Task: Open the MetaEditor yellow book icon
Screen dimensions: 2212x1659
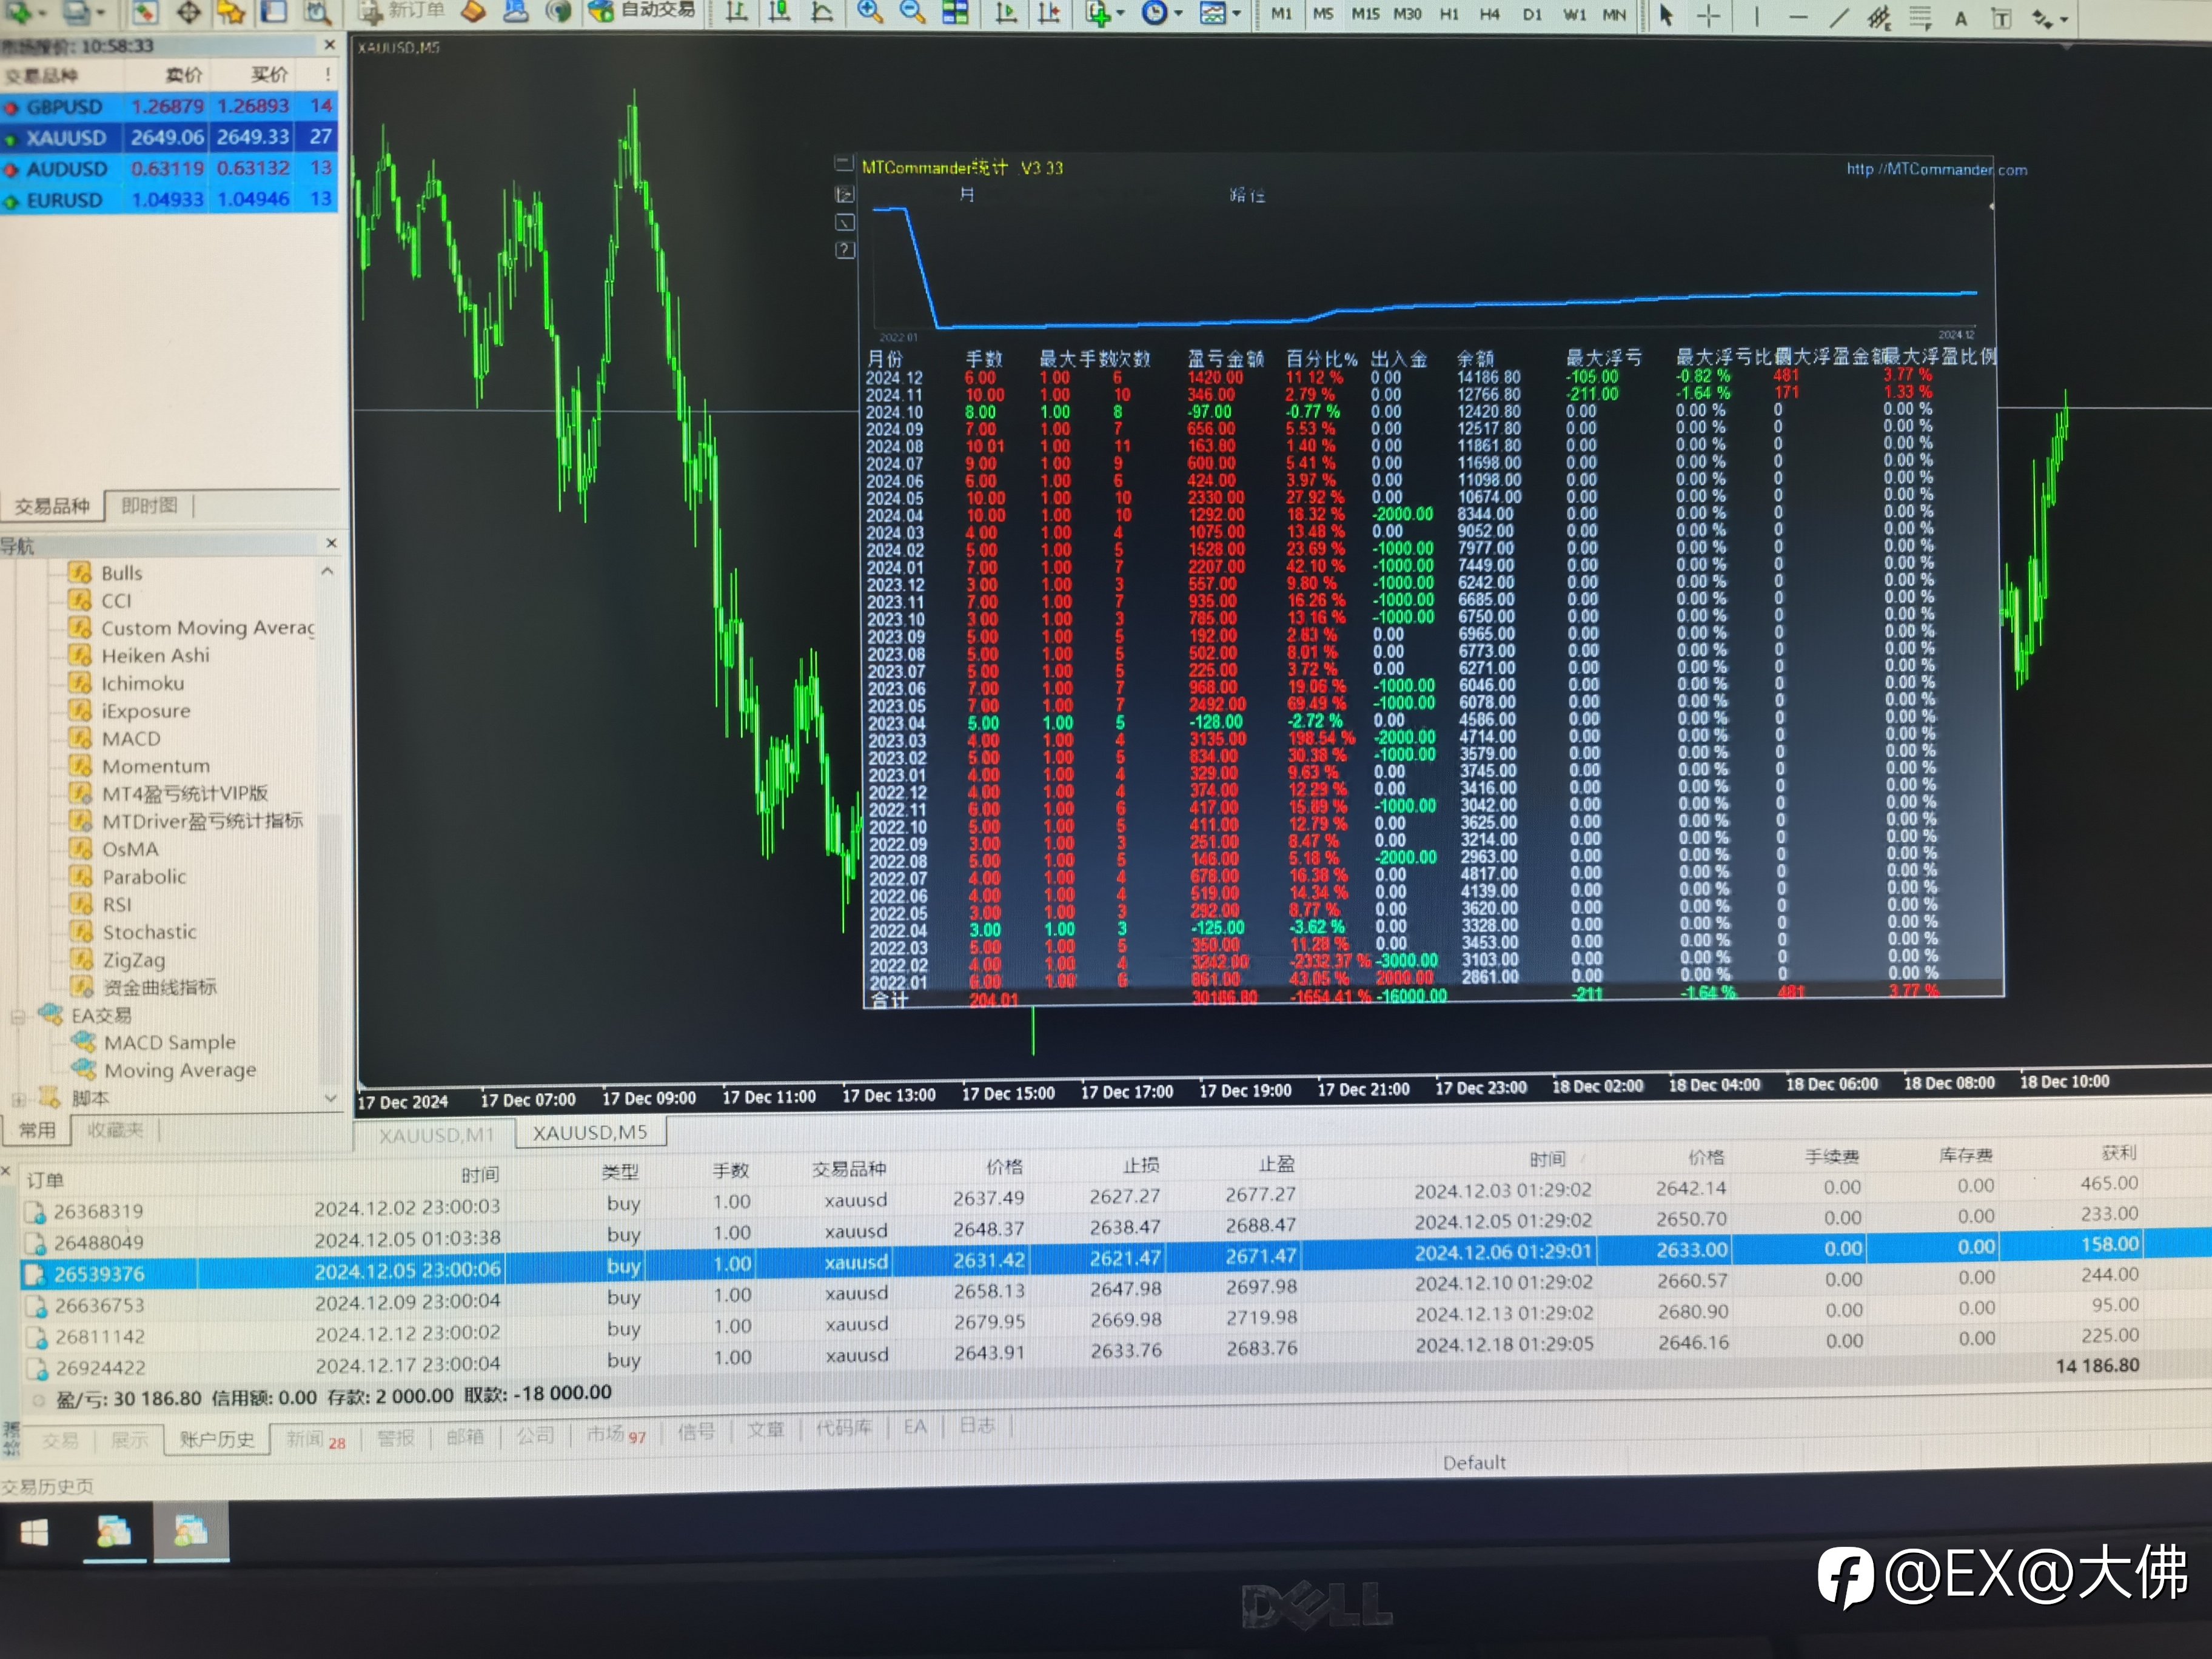Action: pos(474,12)
